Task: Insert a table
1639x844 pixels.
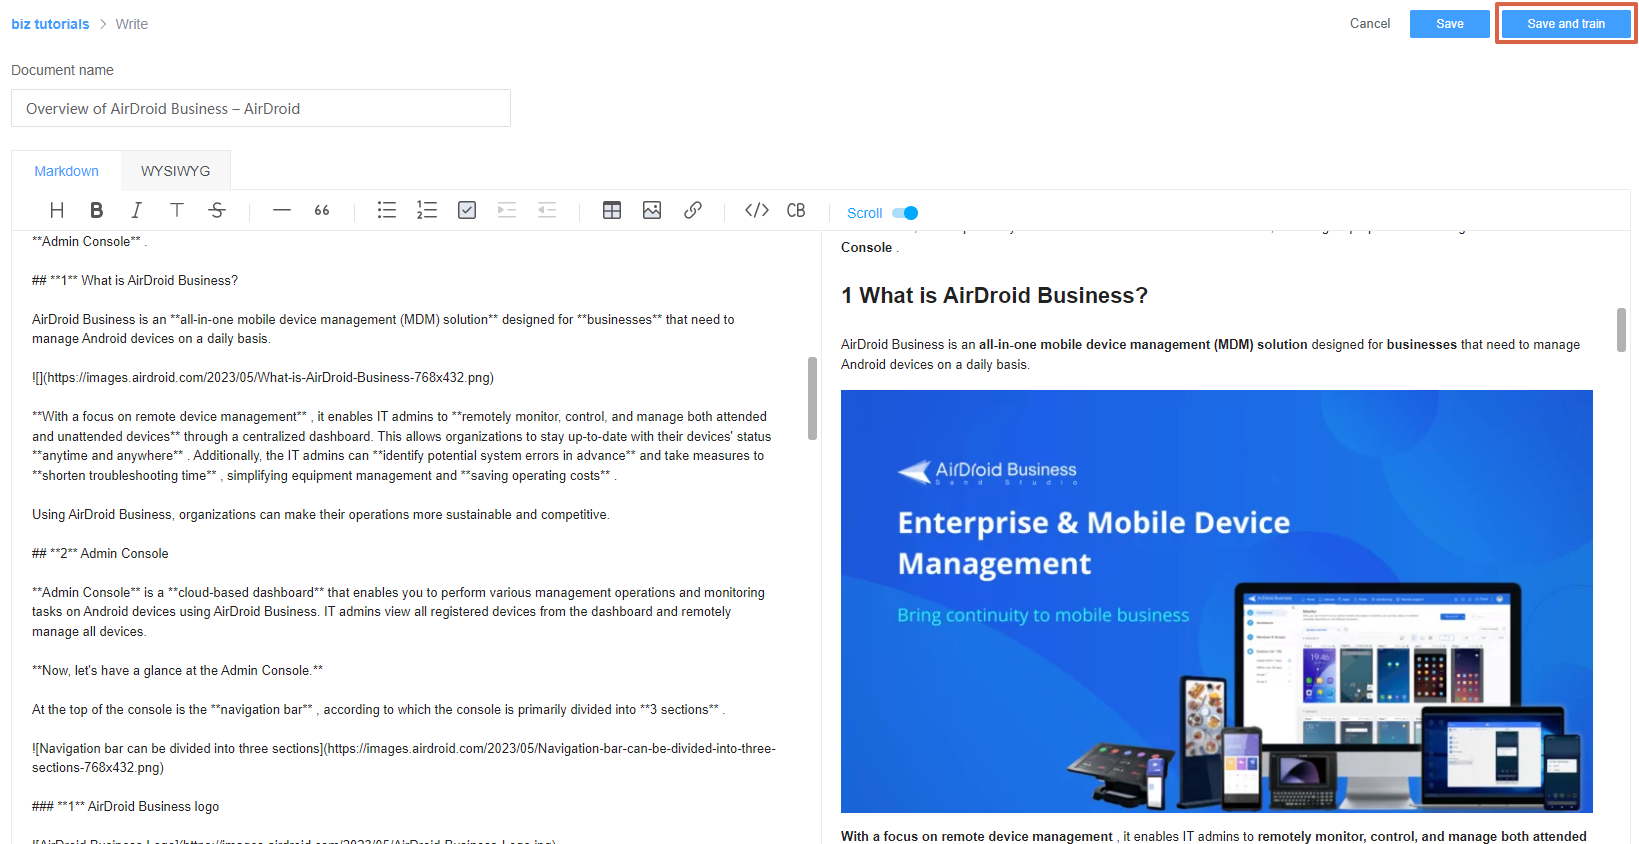Action: (612, 210)
